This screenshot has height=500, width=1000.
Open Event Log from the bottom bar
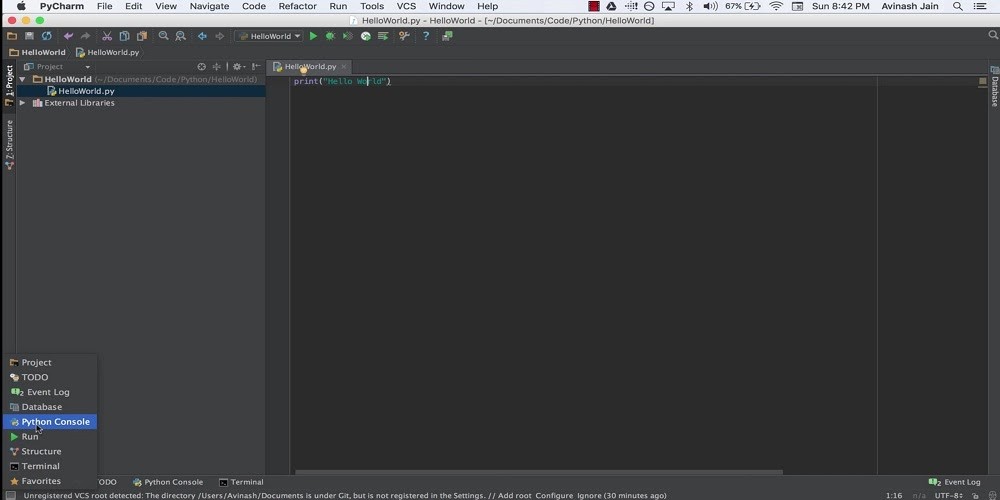(x=956, y=482)
